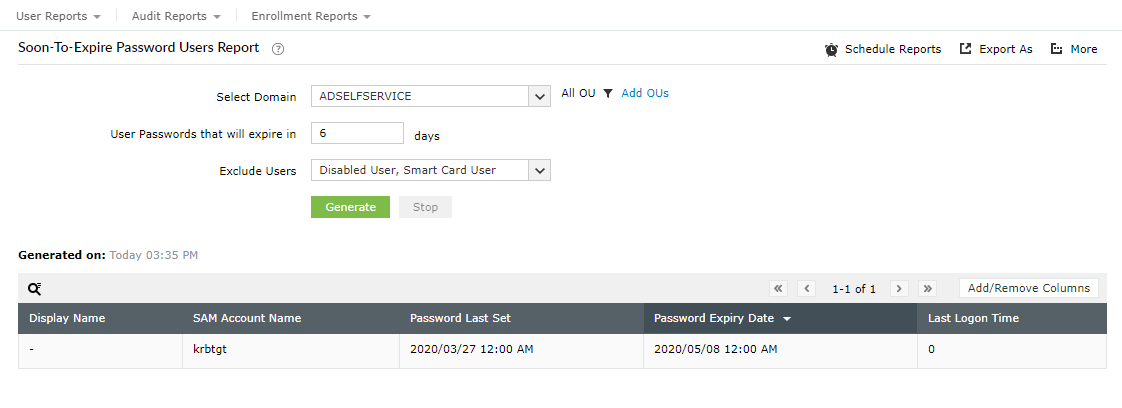Click the expiry days input field
1122x408 pixels.
point(357,133)
